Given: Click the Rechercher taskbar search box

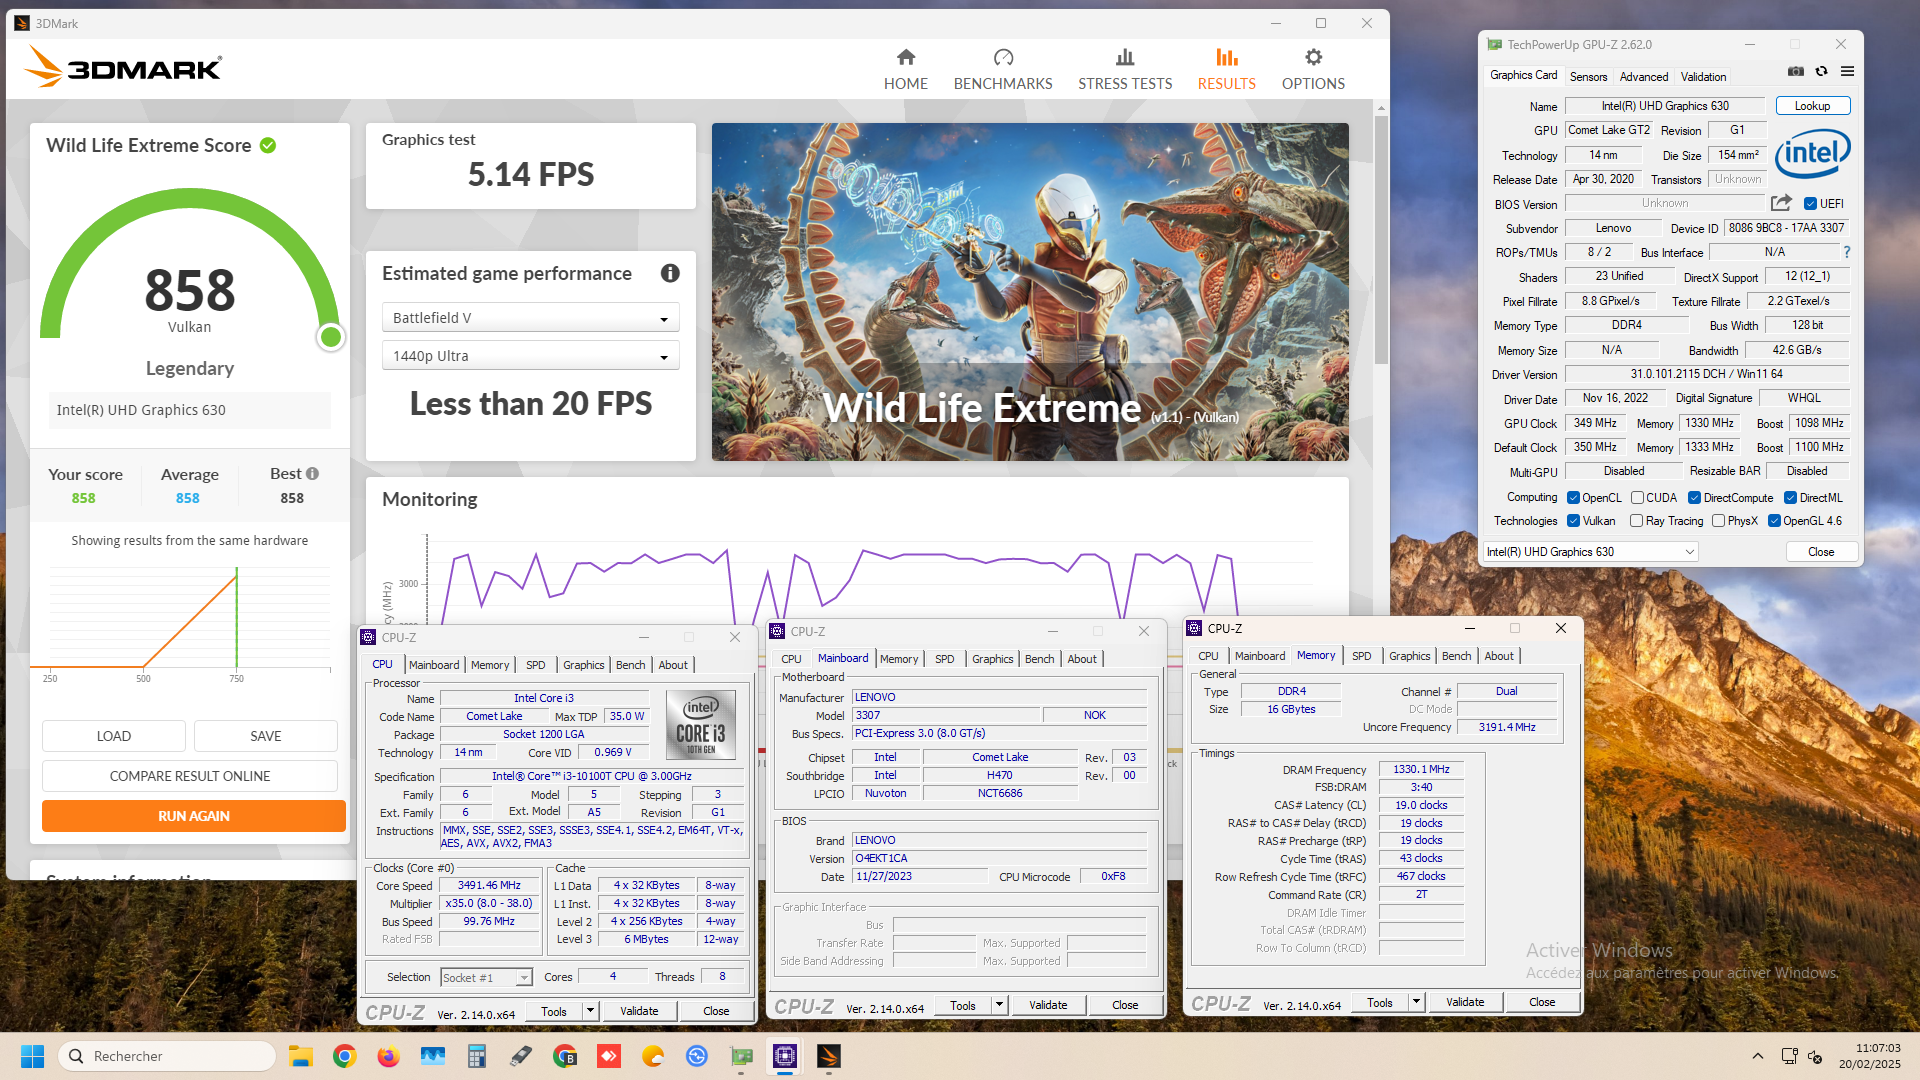Looking at the screenshot, I should pos(168,1056).
